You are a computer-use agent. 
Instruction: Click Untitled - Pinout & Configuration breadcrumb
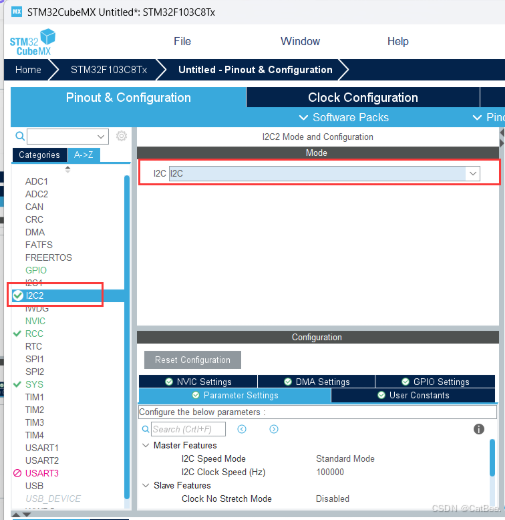255,70
